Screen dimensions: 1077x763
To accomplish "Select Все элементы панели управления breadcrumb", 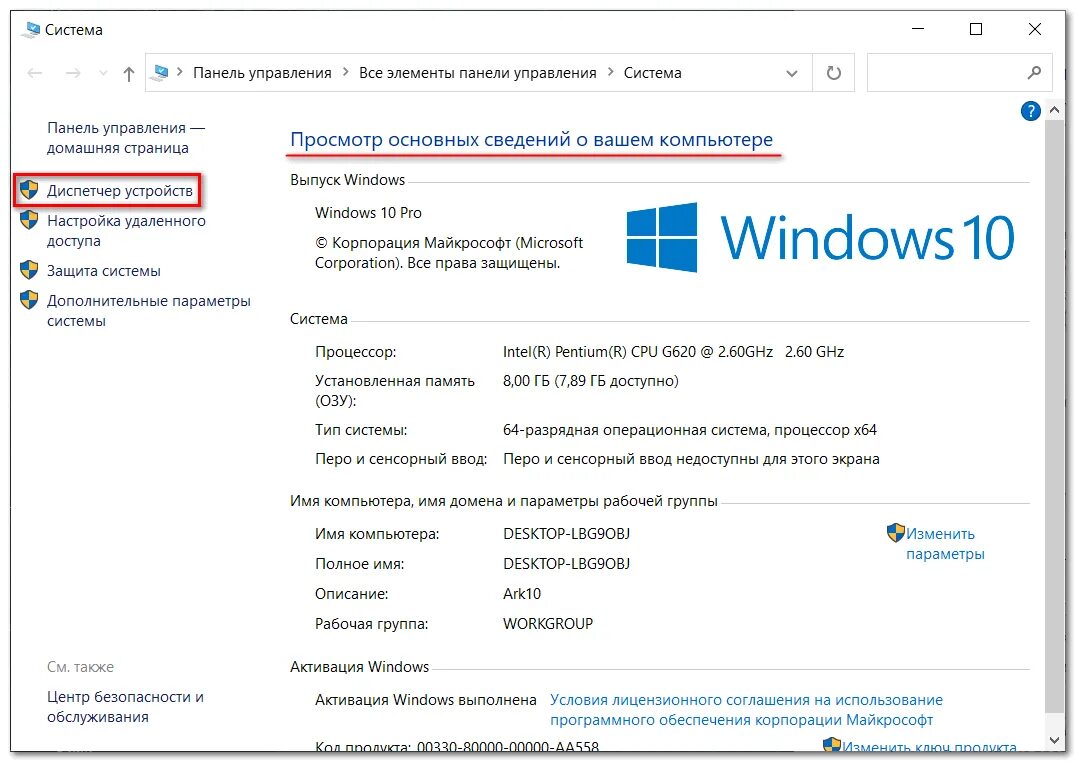I will [477, 73].
